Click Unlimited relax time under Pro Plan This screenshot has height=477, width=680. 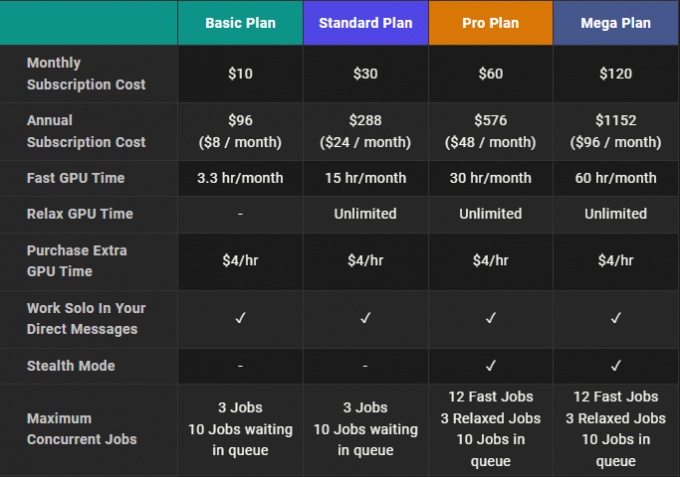pyautogui.click(x=490, y=214)
